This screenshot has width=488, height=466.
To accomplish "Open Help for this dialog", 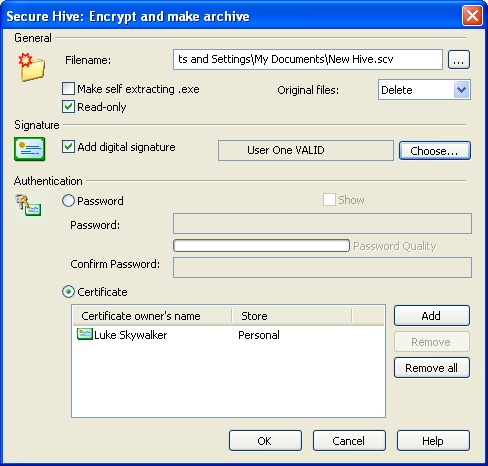I will (x=433, y=441).
